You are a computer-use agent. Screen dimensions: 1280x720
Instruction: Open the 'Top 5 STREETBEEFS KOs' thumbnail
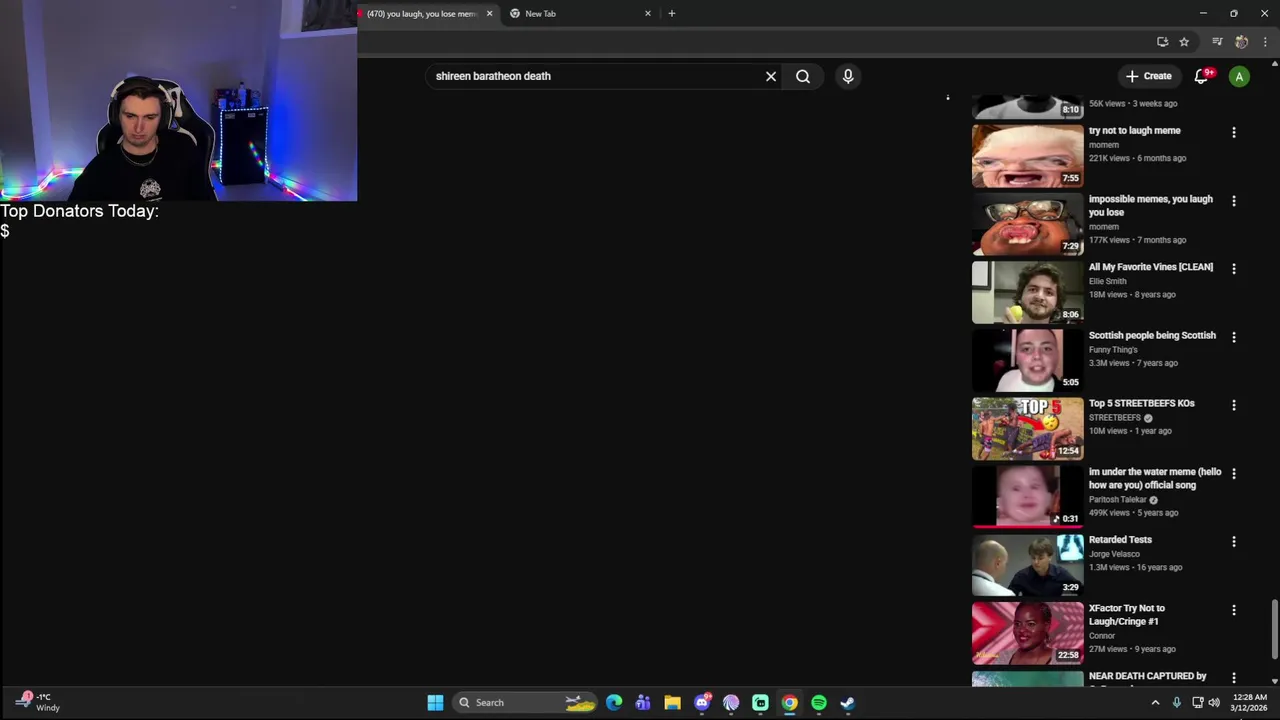coord(1027,428)
